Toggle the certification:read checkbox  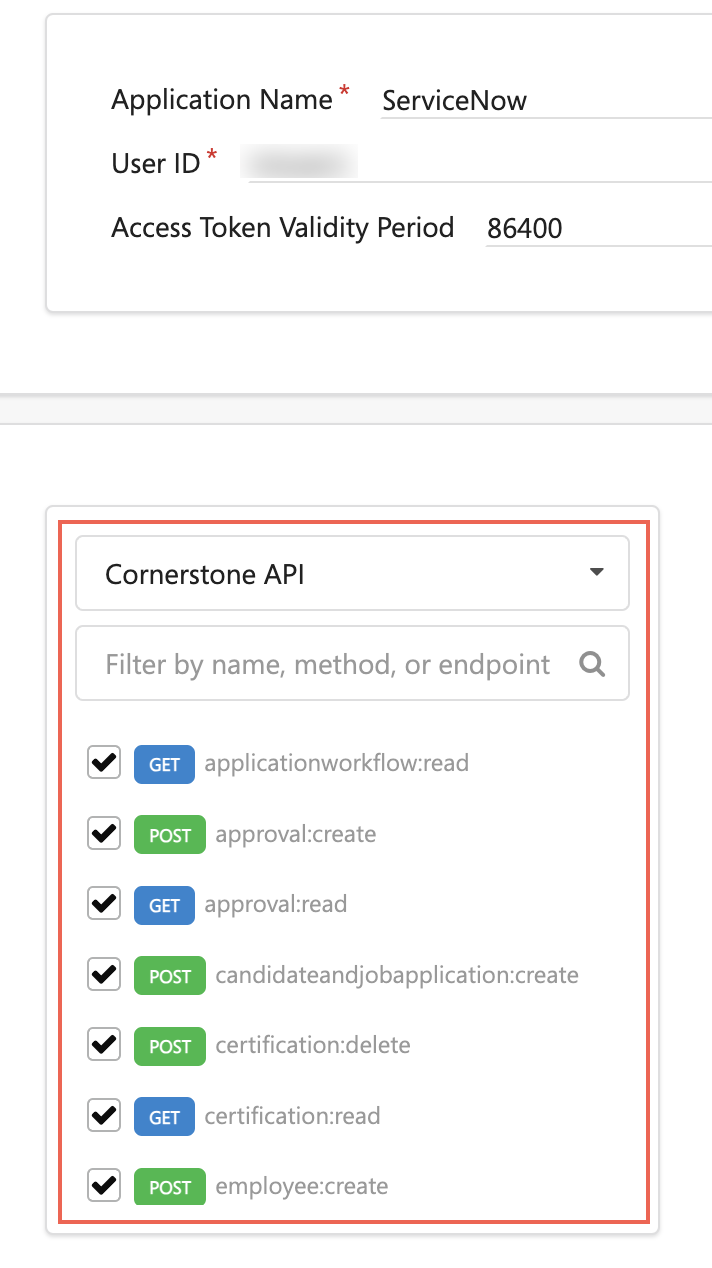104,1115
